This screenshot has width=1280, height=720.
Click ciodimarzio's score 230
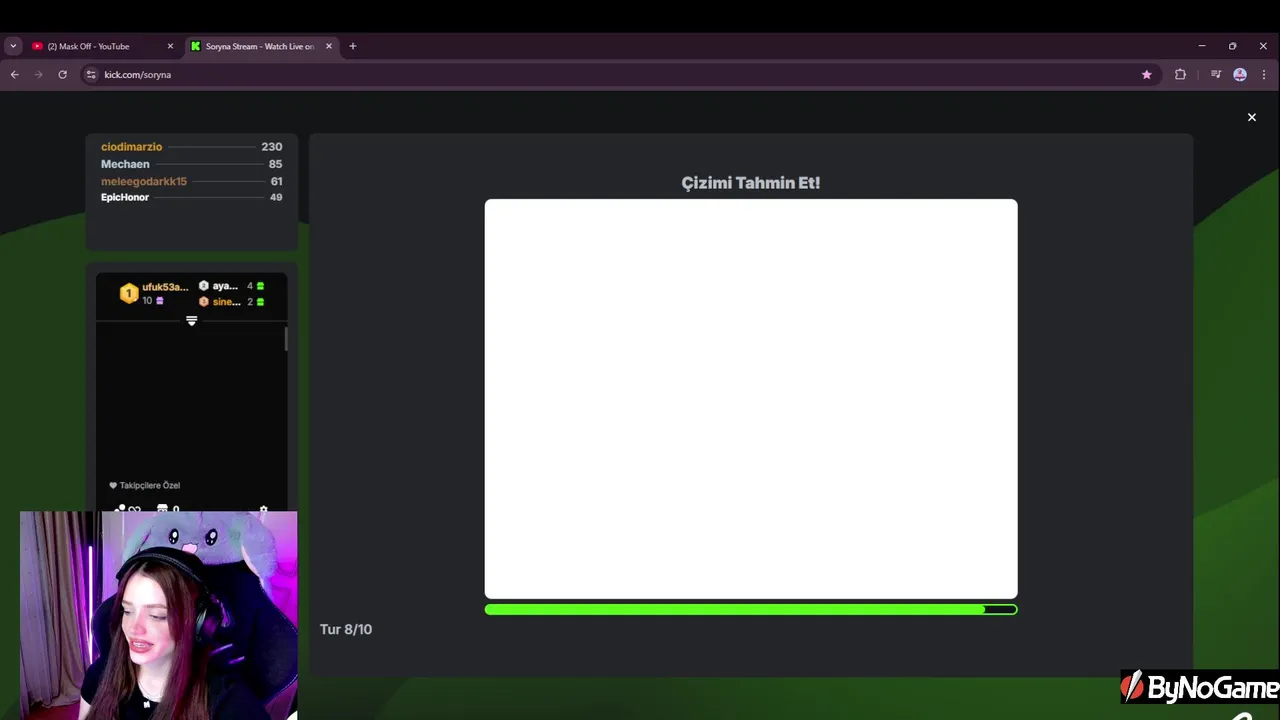(x=271, y=147)
